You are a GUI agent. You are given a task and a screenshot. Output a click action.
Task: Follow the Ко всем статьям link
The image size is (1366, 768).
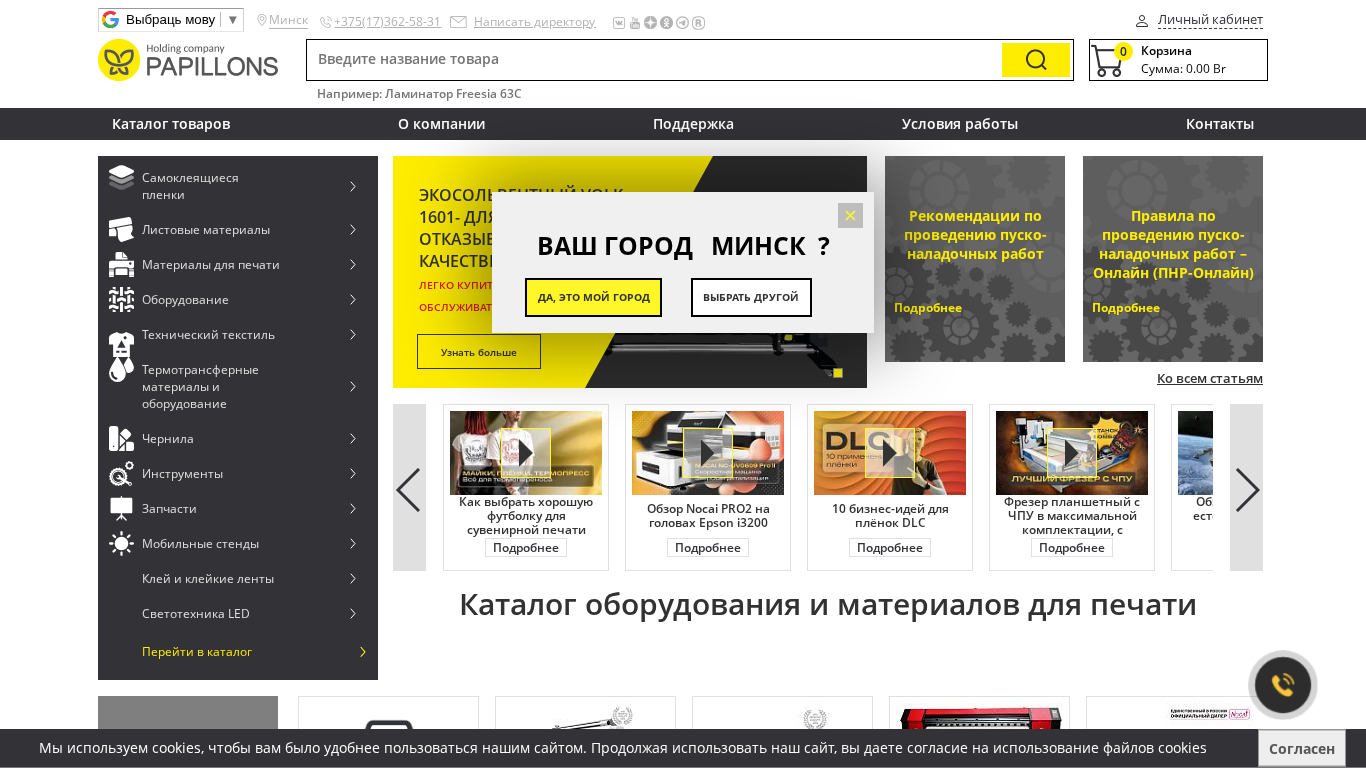pyautogui.click(x=1210, y=378)
